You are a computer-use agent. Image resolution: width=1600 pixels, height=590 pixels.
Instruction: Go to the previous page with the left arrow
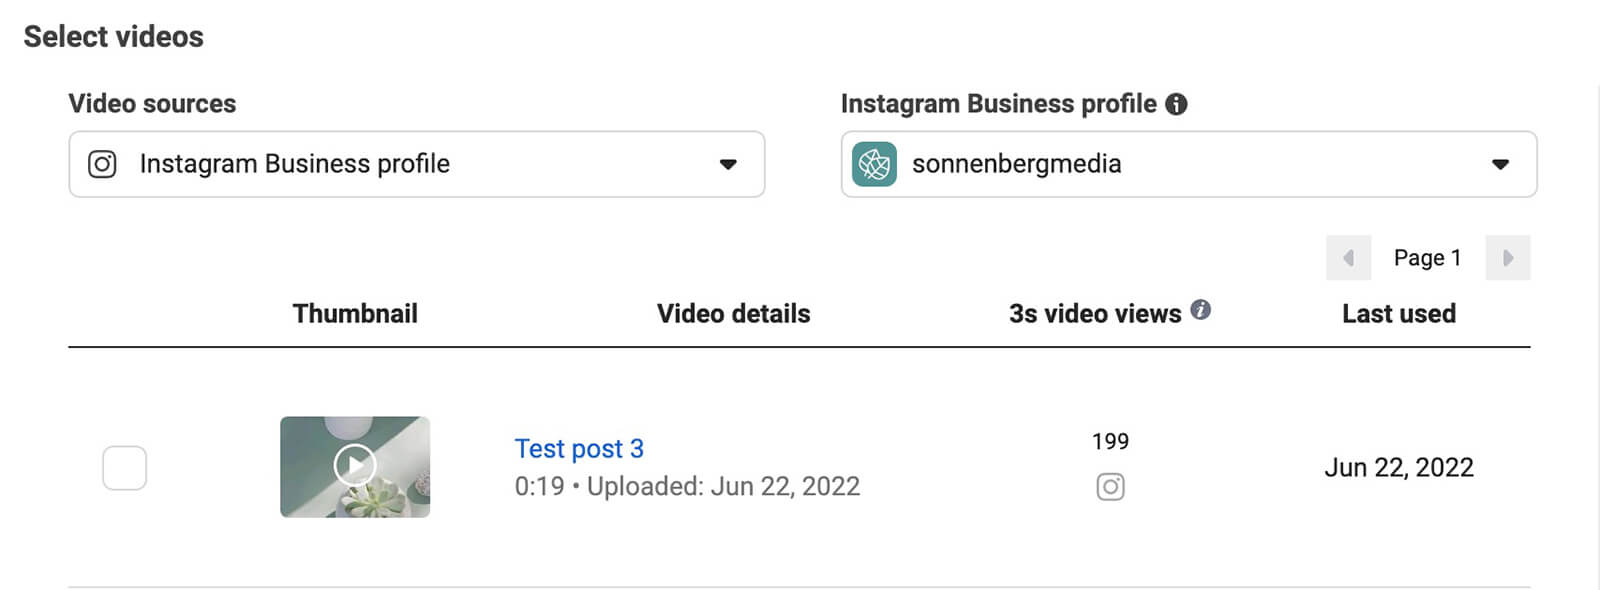(1348, 258)
